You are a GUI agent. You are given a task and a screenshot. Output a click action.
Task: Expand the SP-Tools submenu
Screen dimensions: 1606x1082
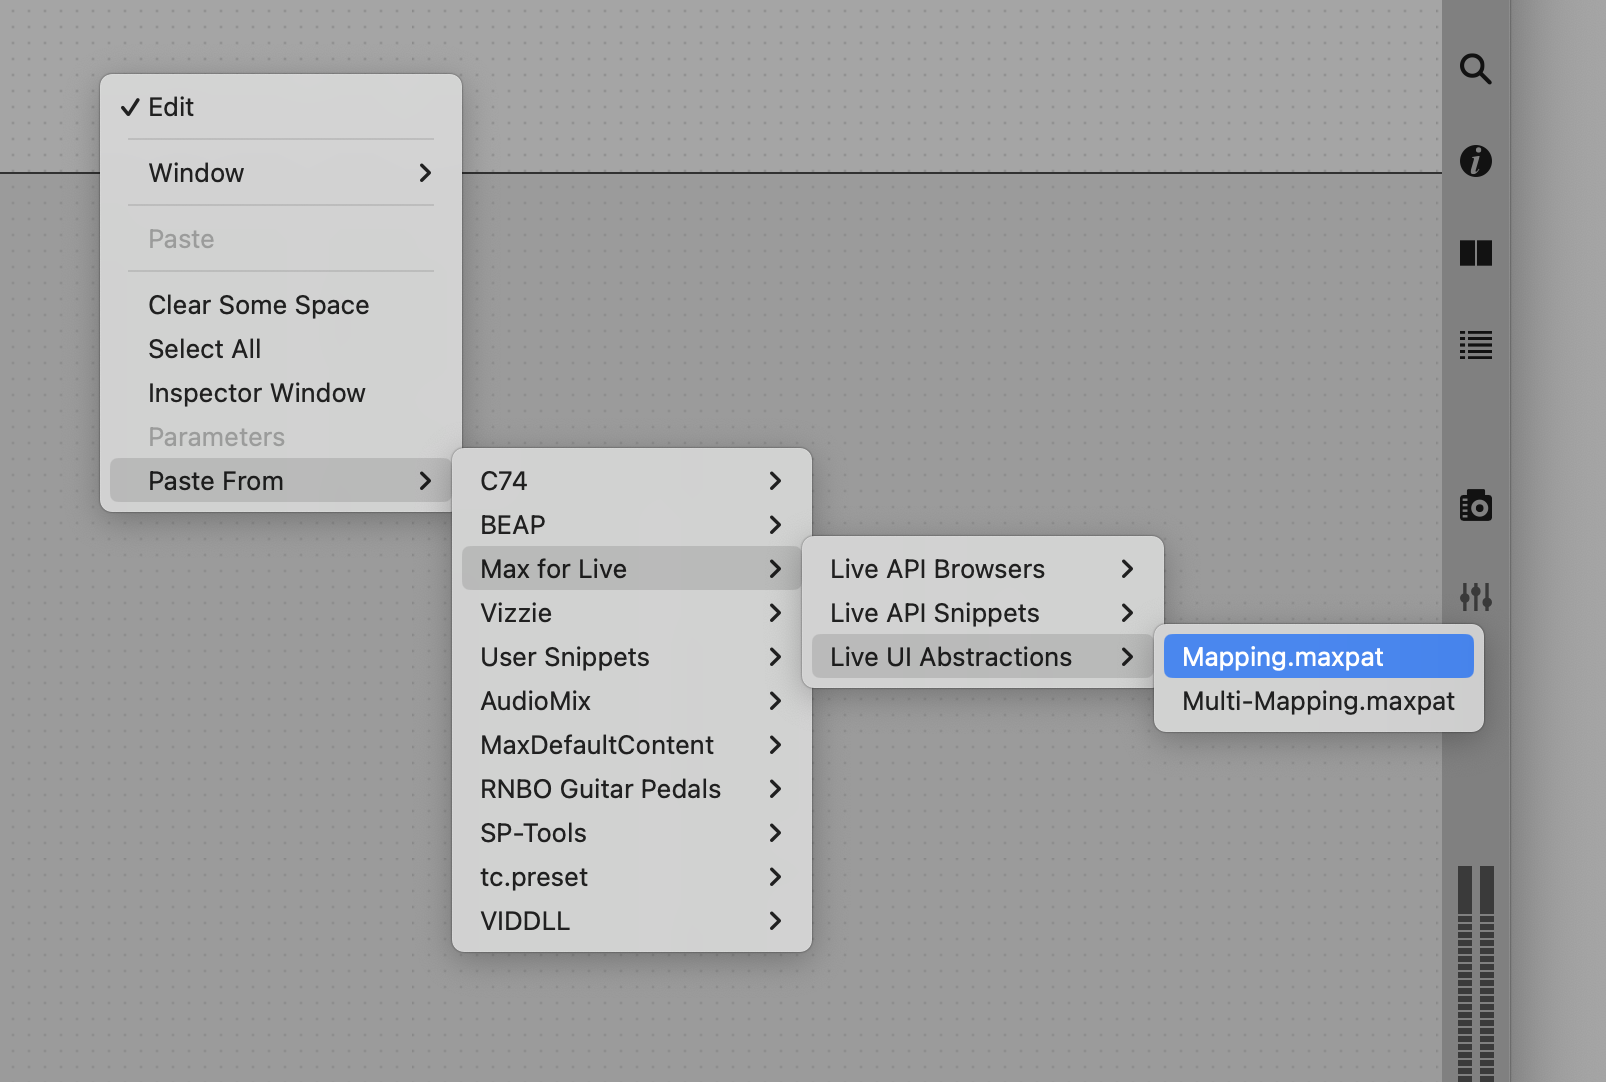632,833
